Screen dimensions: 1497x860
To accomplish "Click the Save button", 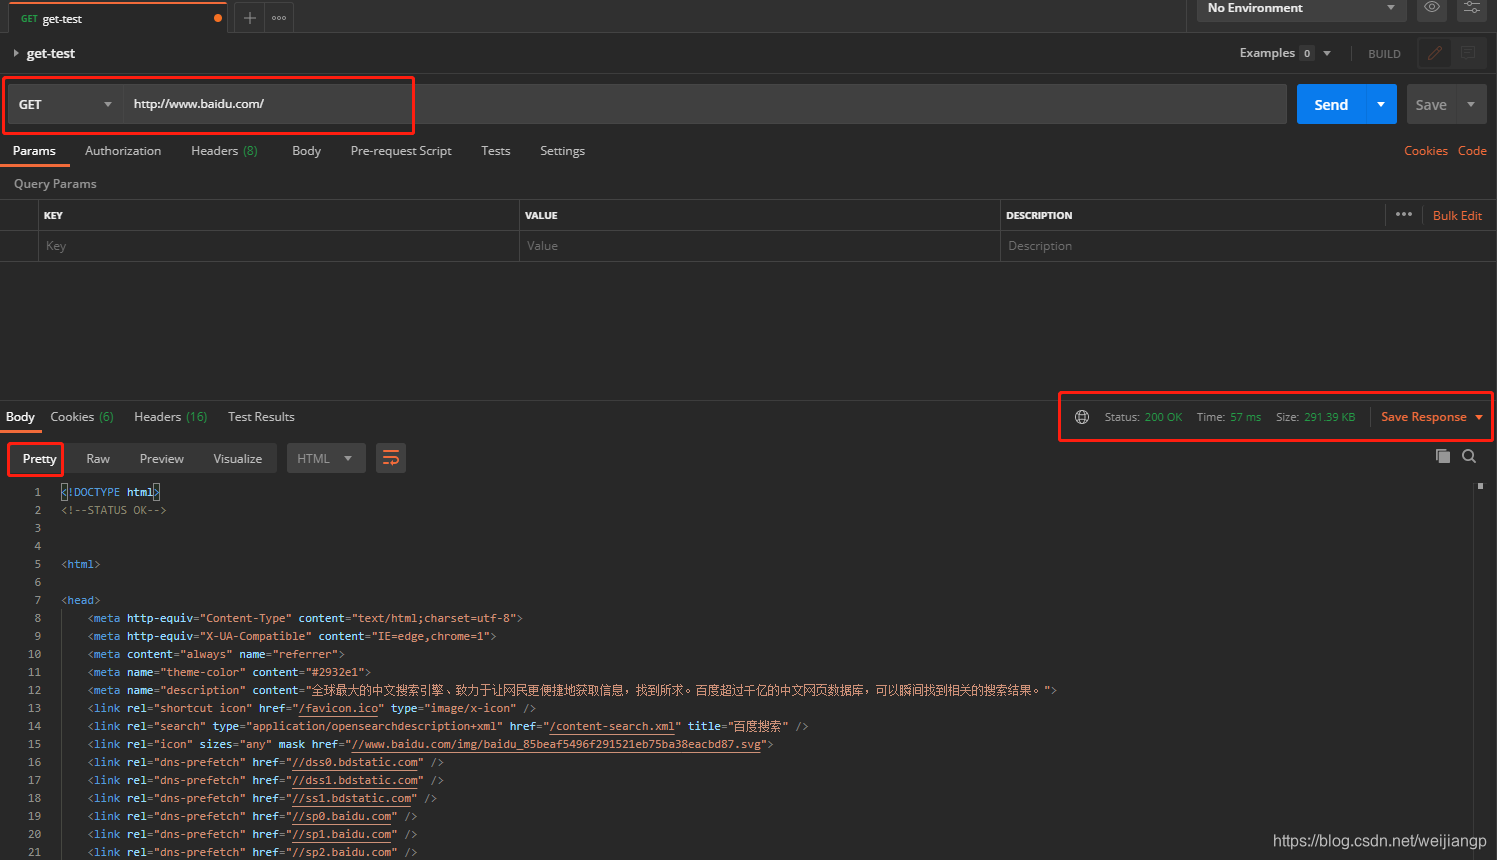I will coord(1431,104).
